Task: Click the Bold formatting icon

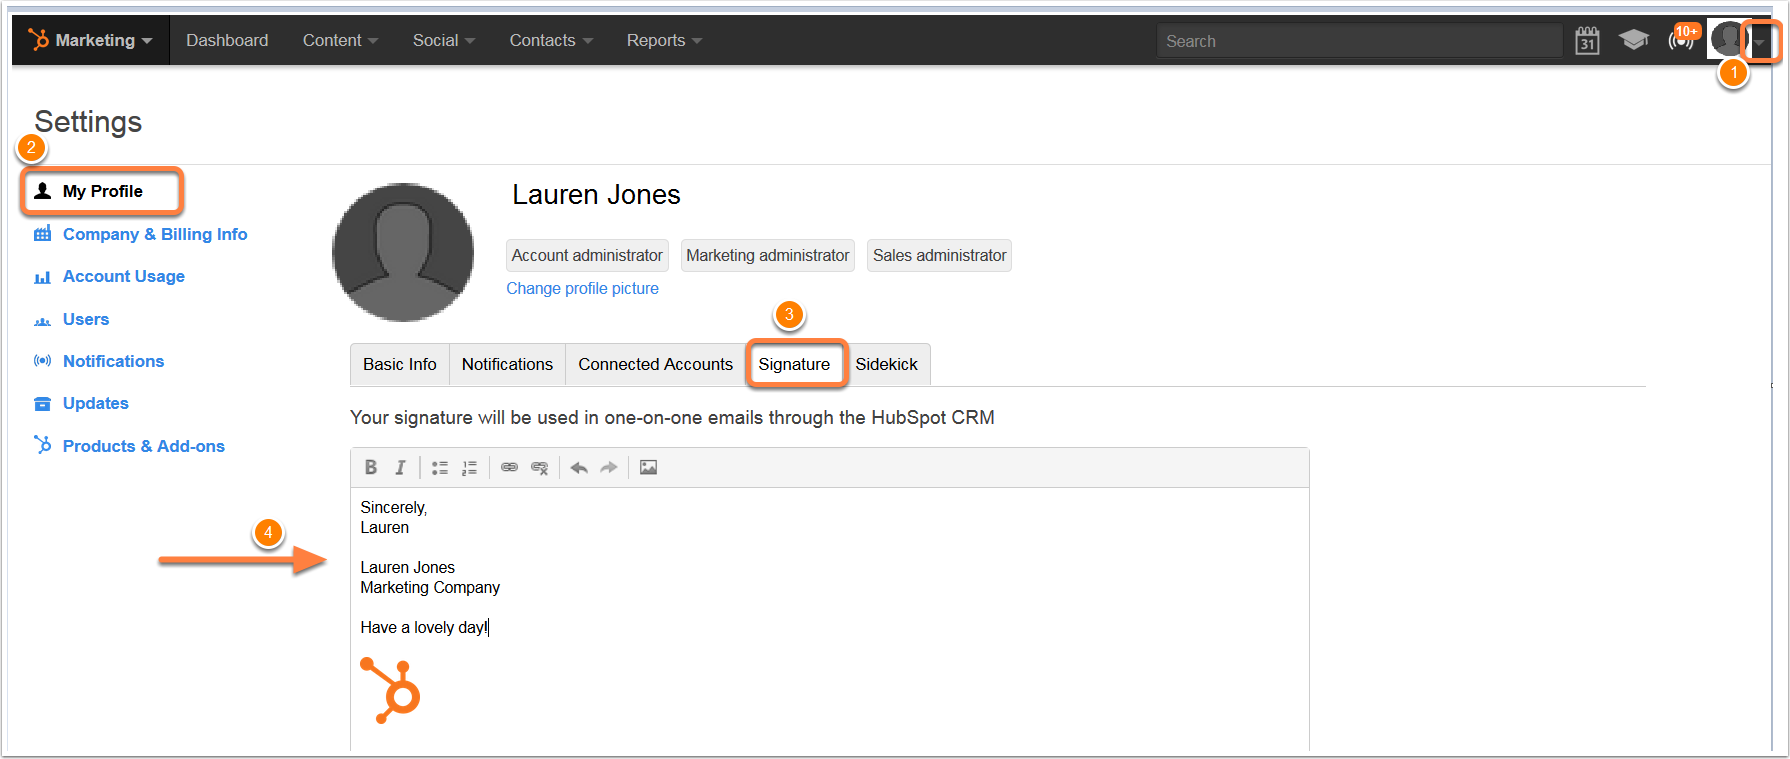Action: (371, 467)
